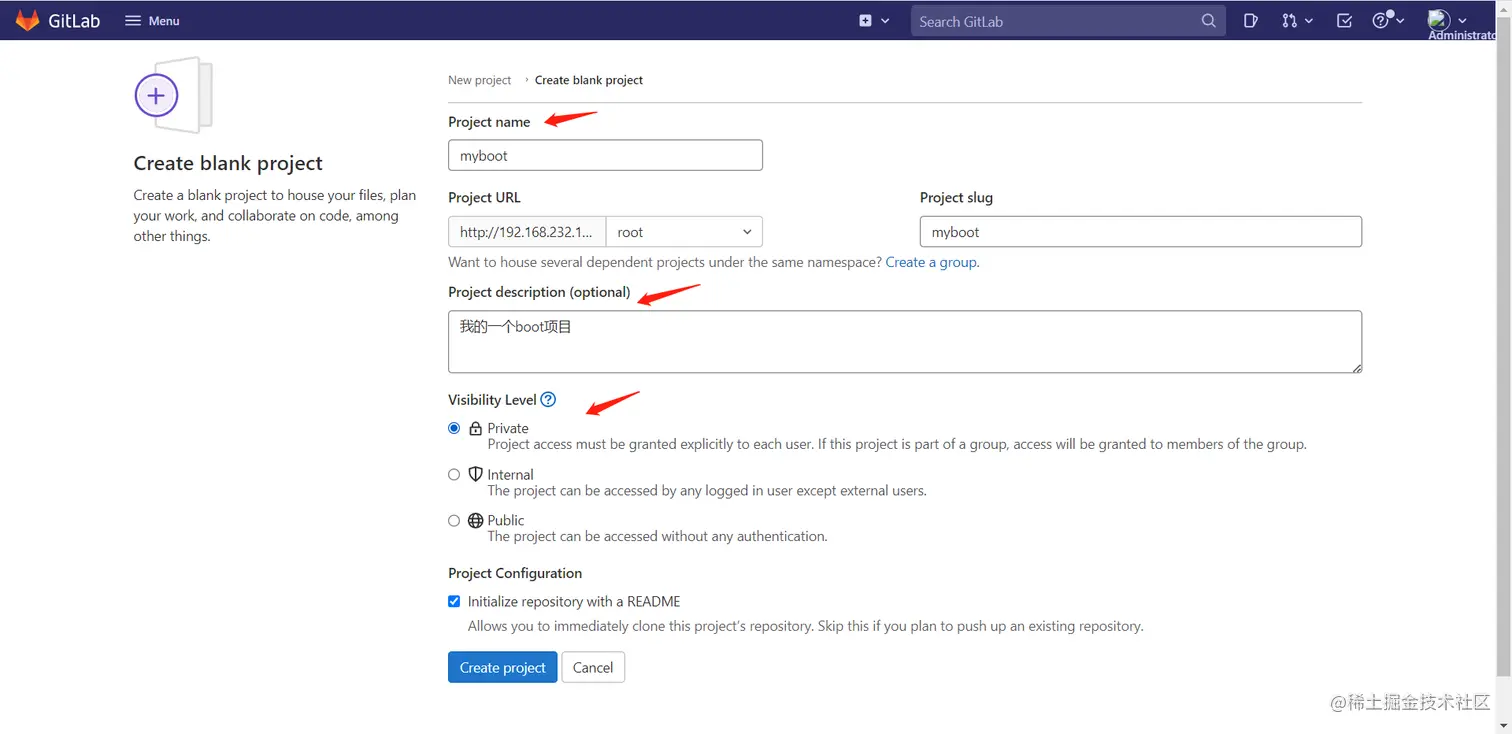This screenshot has height=734, width=1512.
Task: Select the Private visibility radio button
Action: [454, 428]
